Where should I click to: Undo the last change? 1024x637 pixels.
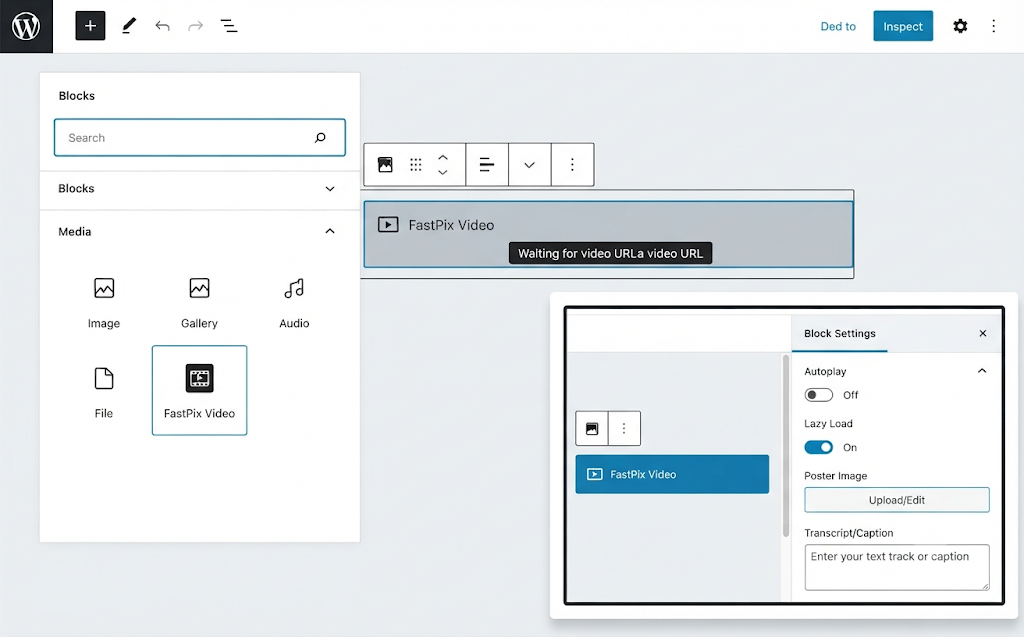(x=162, y=26)
